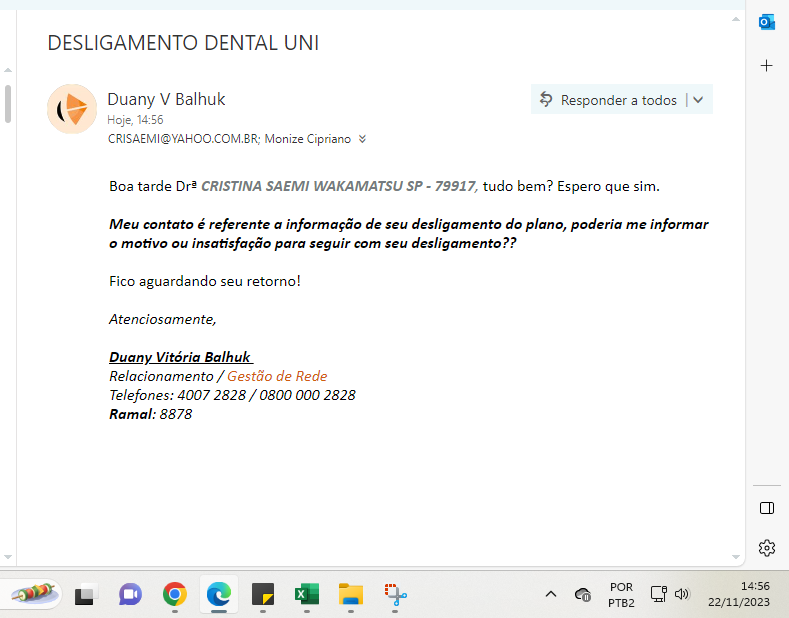Image resolution: width=789 pixels, height=618 pixels.
Task: Click subject DESLIGAMENTO DENTAL UNI
Action: click(x=183, y=43)
